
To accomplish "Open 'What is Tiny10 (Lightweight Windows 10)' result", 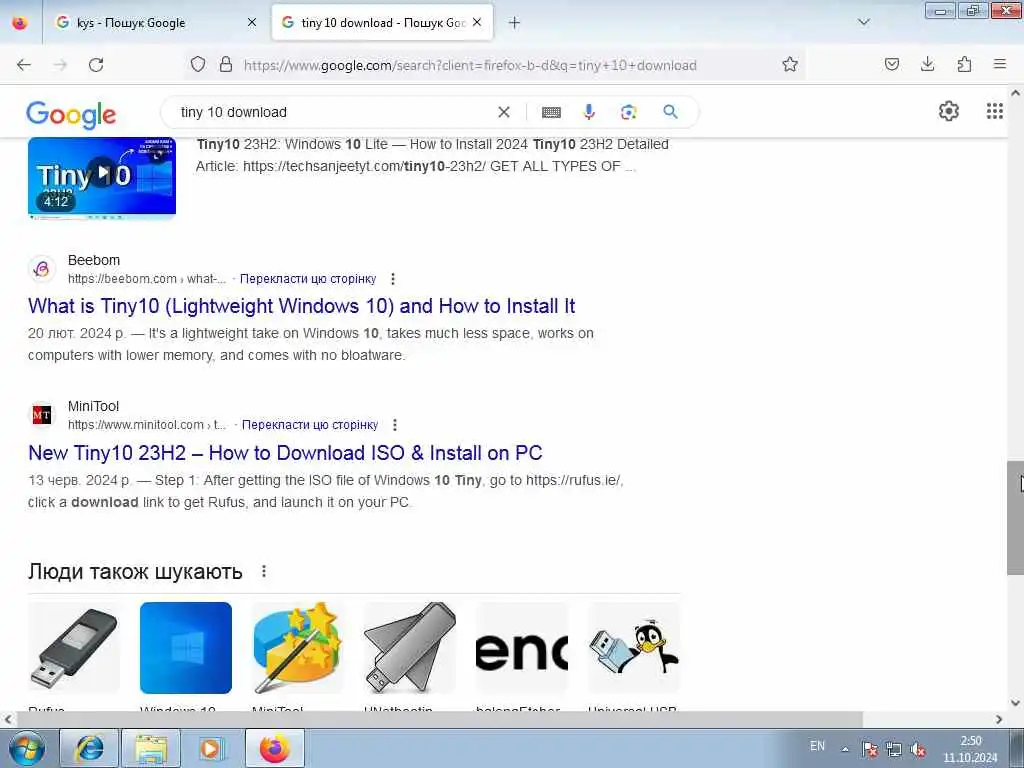I will pyautogui.click(x=301, y=306).
